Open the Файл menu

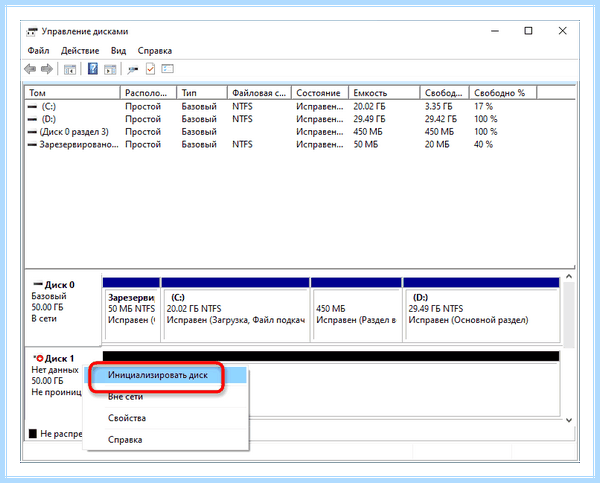tap(38, 51)
